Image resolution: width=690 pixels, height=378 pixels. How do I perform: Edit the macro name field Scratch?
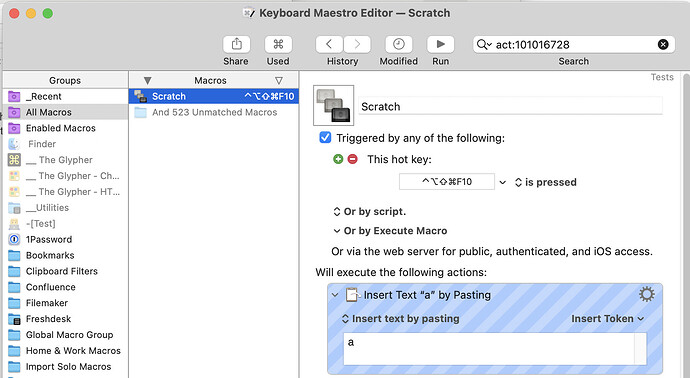tap(510, 106)
